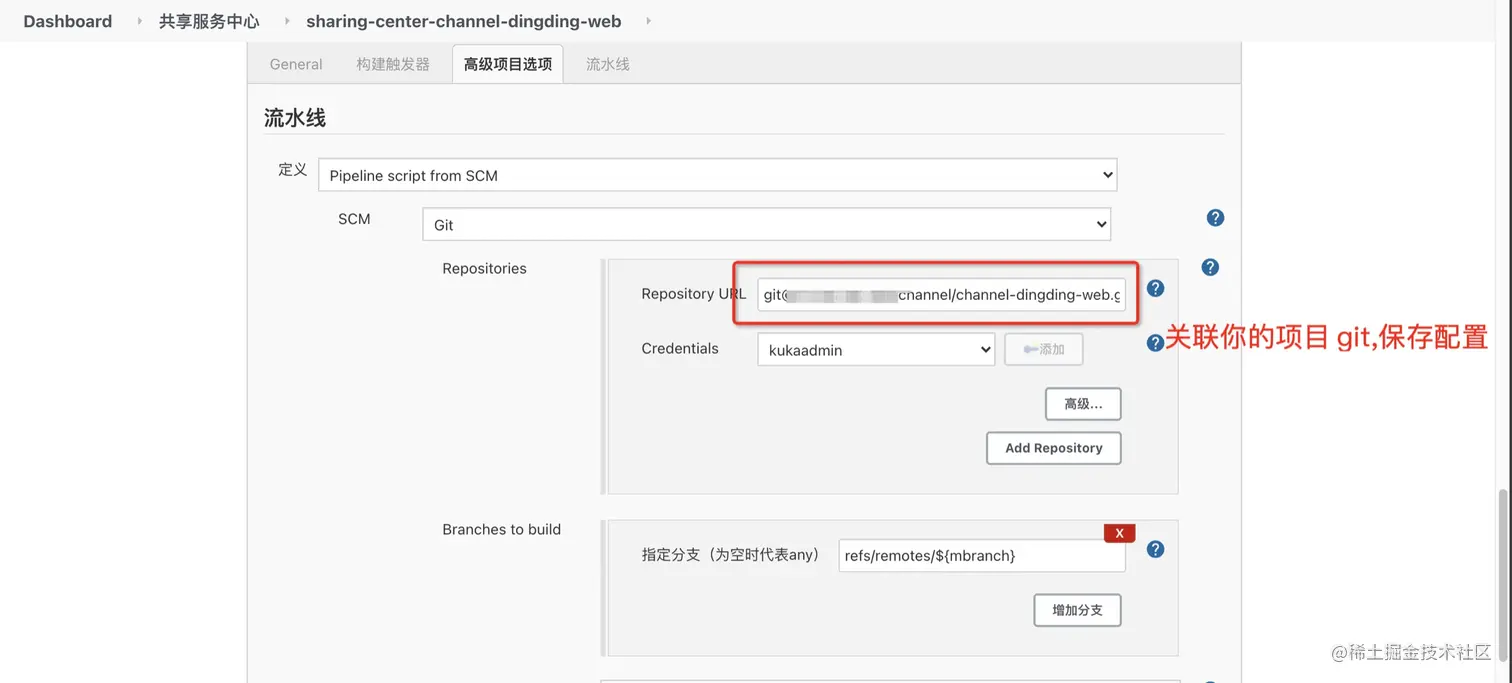Click the Credentials label
The height and width of the screenshot is (683, 1512).
(680, 348)
